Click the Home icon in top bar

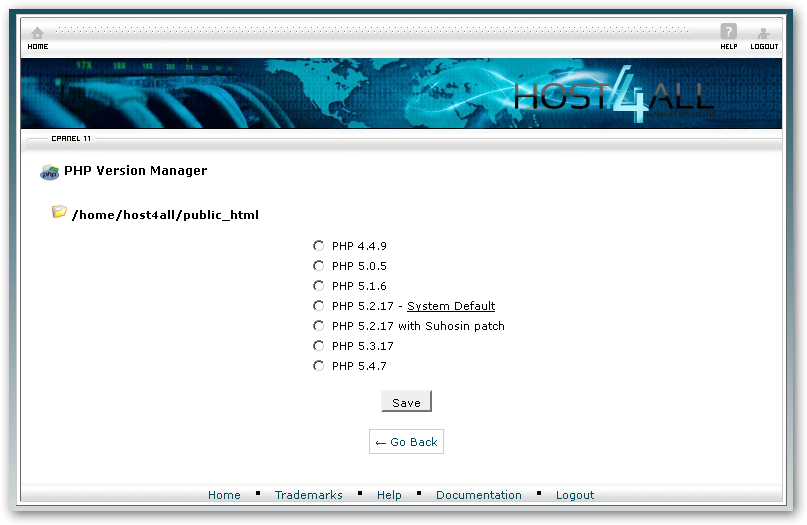tap(37, 34)
